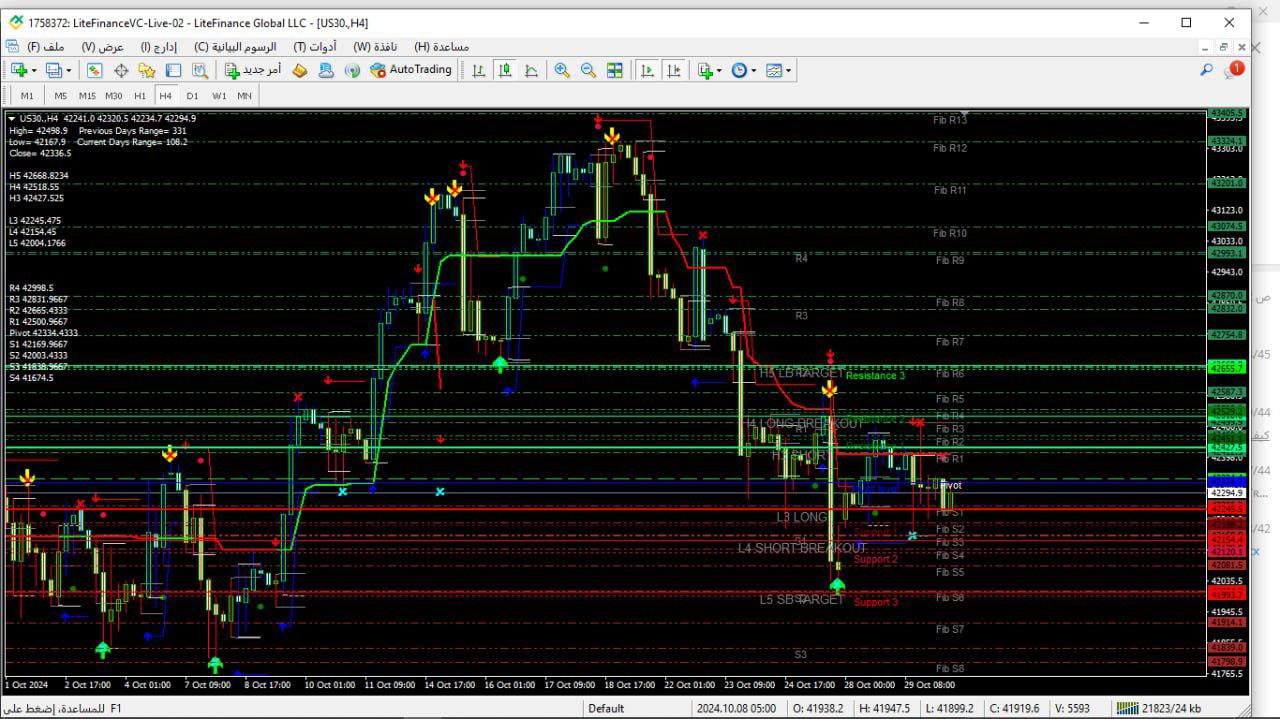Open the Navigator favorites icon
This screenshot has height=719, width=1280.
[x=147, y=70]
